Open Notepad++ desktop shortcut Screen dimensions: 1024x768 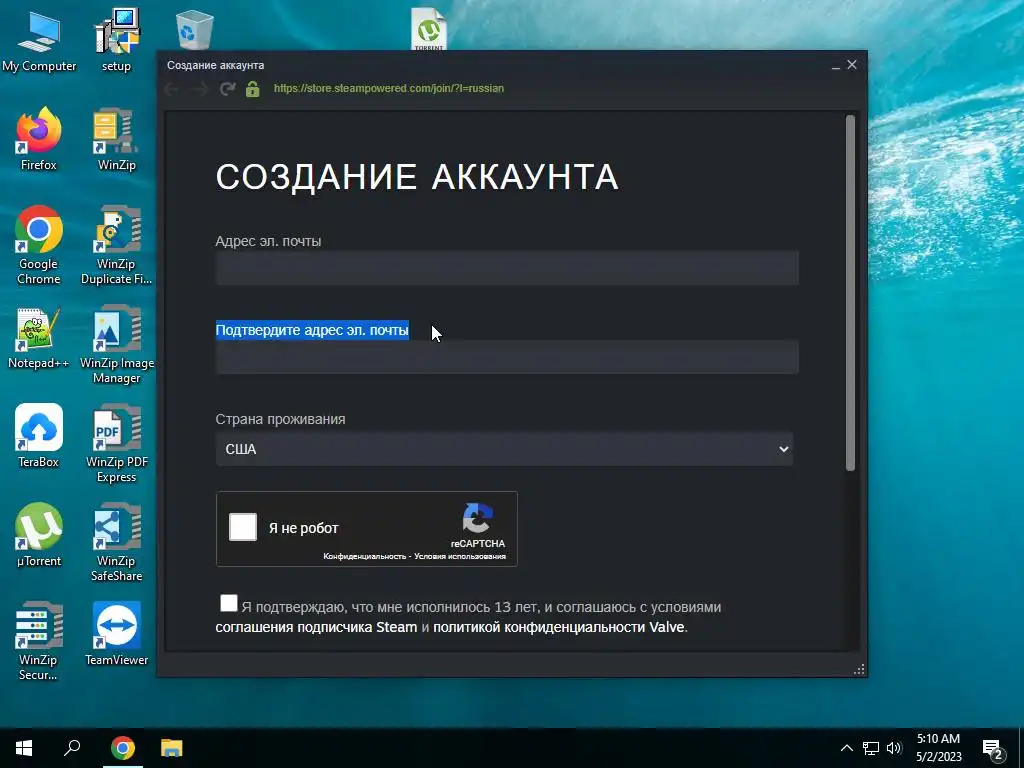pos(39,338)
